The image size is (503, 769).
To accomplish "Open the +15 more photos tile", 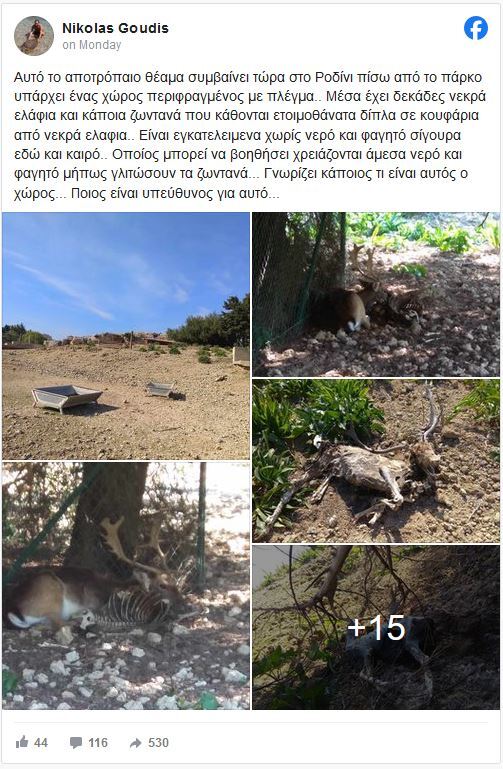I will pyautogui.click(x=376, y=627).
